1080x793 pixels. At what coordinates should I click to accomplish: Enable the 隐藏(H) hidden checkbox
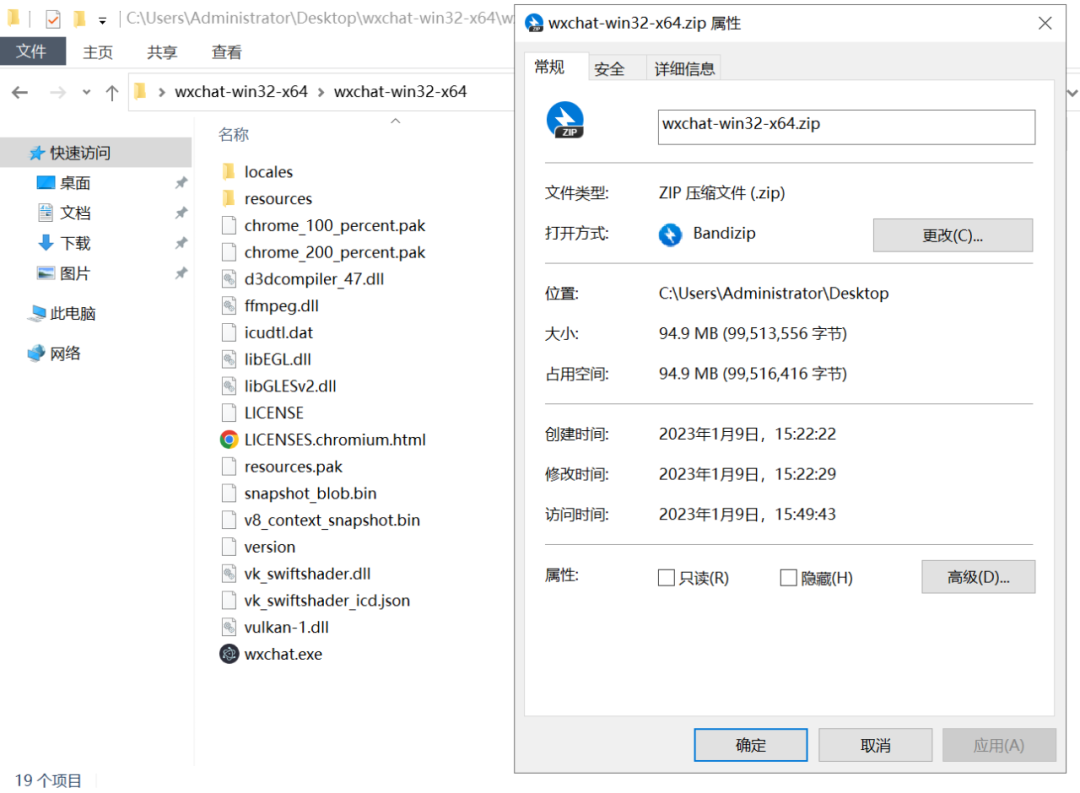click(x=788, y=578)
